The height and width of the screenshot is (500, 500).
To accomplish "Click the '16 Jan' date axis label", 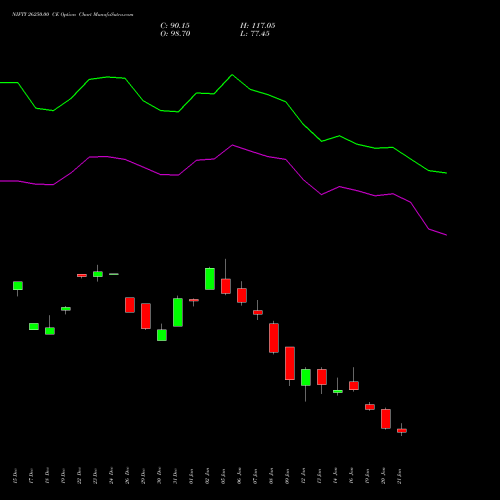I will (351, 476).
